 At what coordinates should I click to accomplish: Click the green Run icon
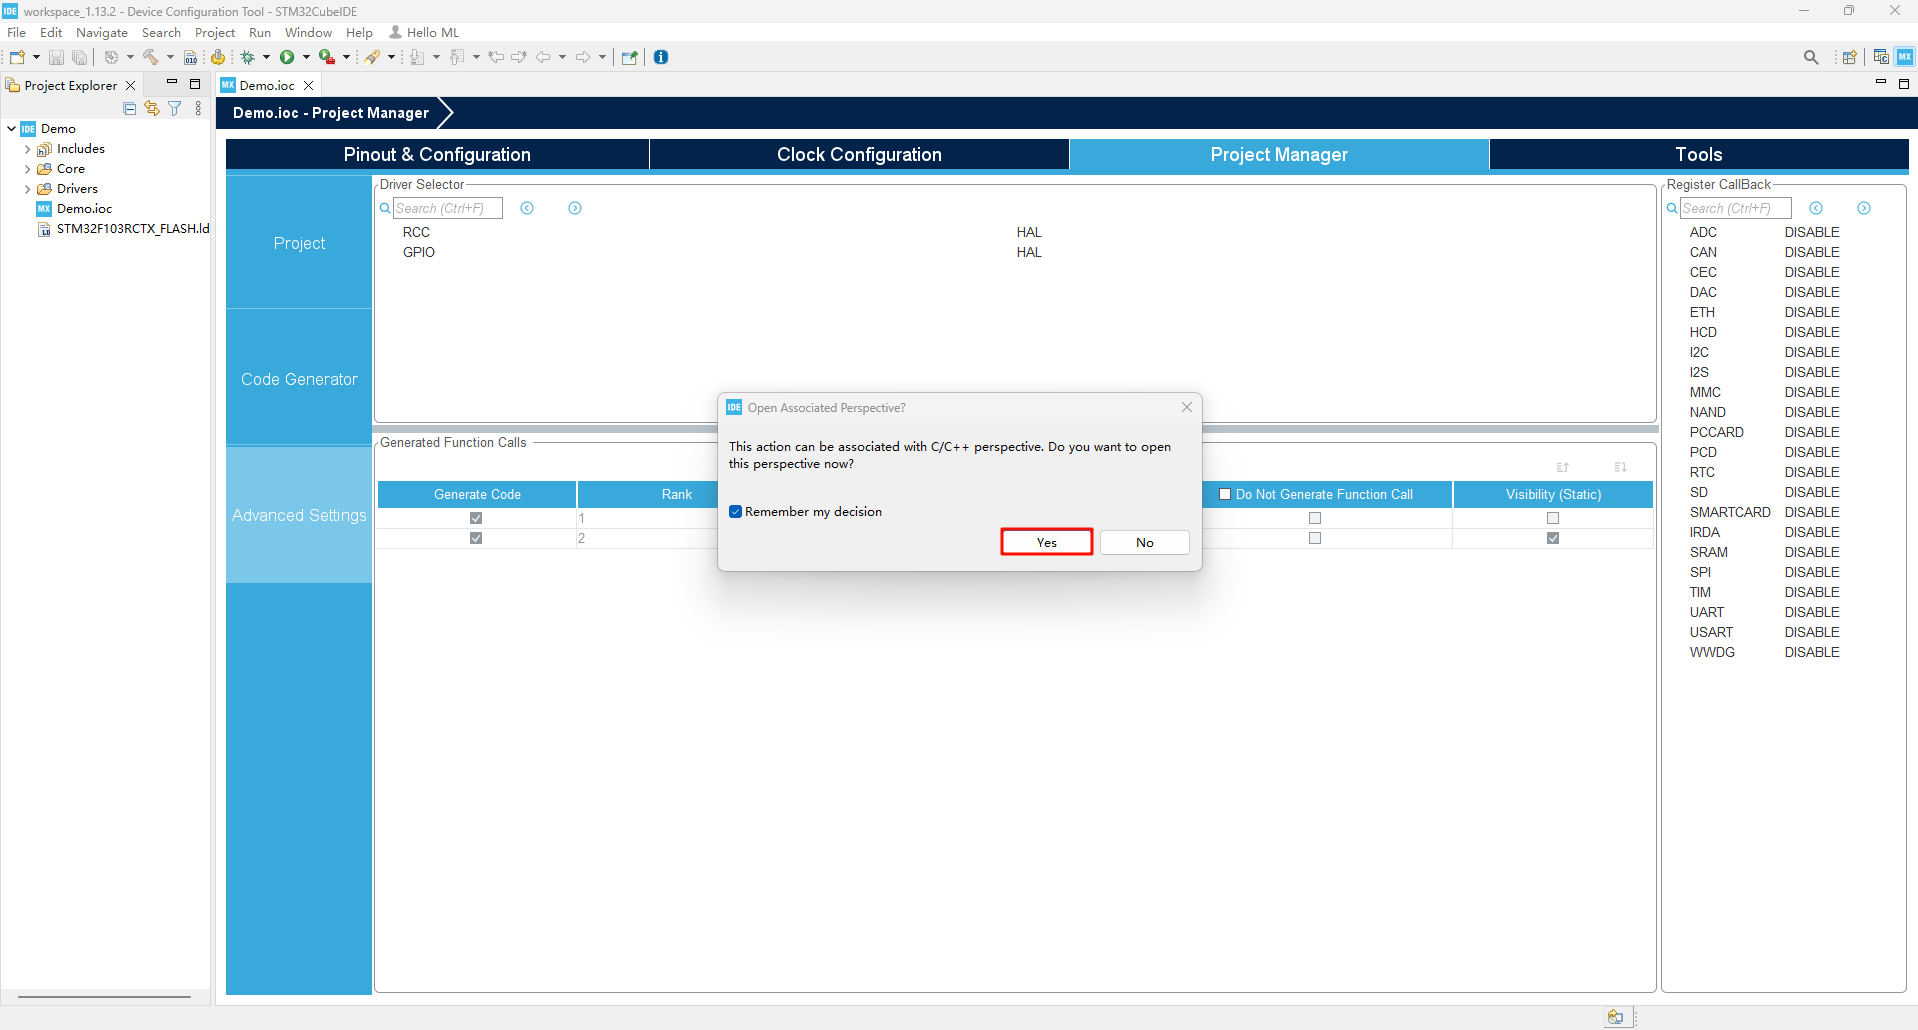click(x=287, y=57)
